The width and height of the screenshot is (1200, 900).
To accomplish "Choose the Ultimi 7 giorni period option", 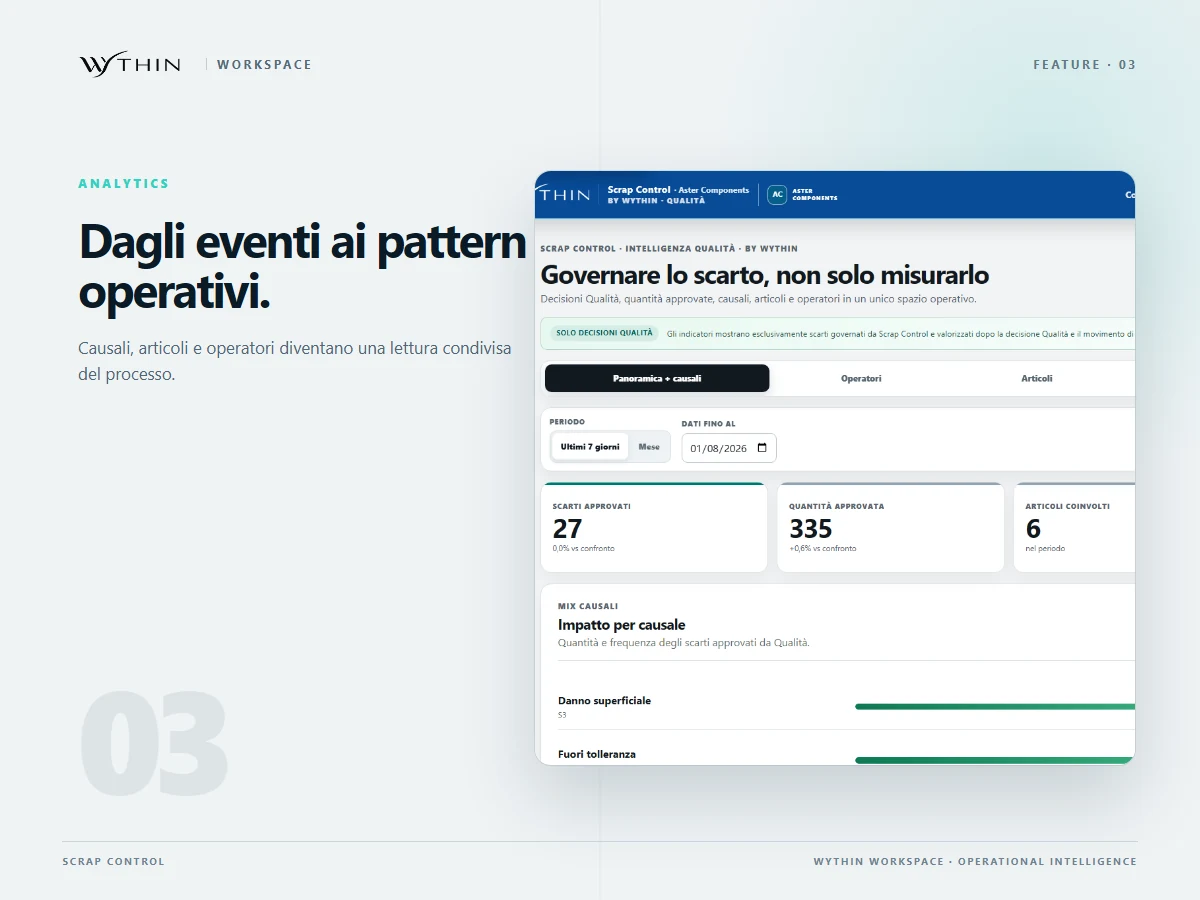I will [590, 447].
